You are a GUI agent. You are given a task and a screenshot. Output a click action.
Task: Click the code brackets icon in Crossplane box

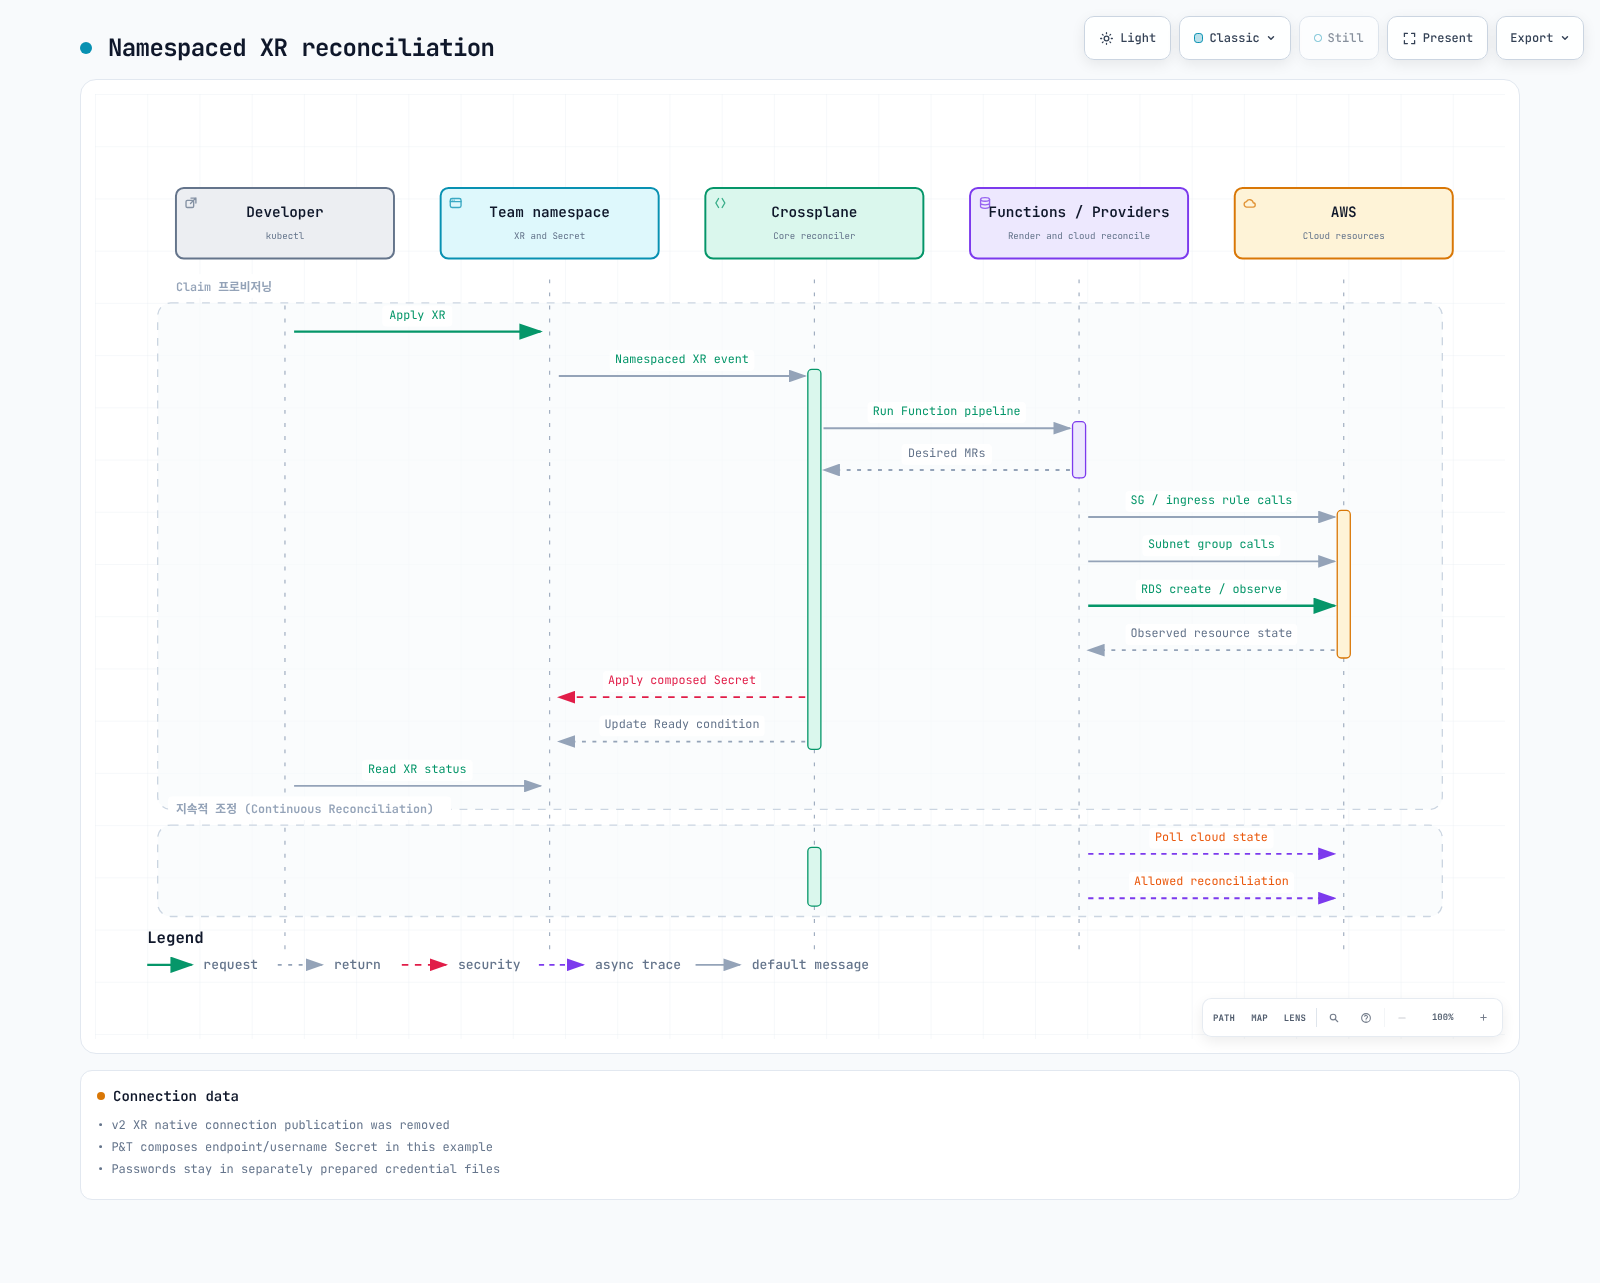[720, 203]
